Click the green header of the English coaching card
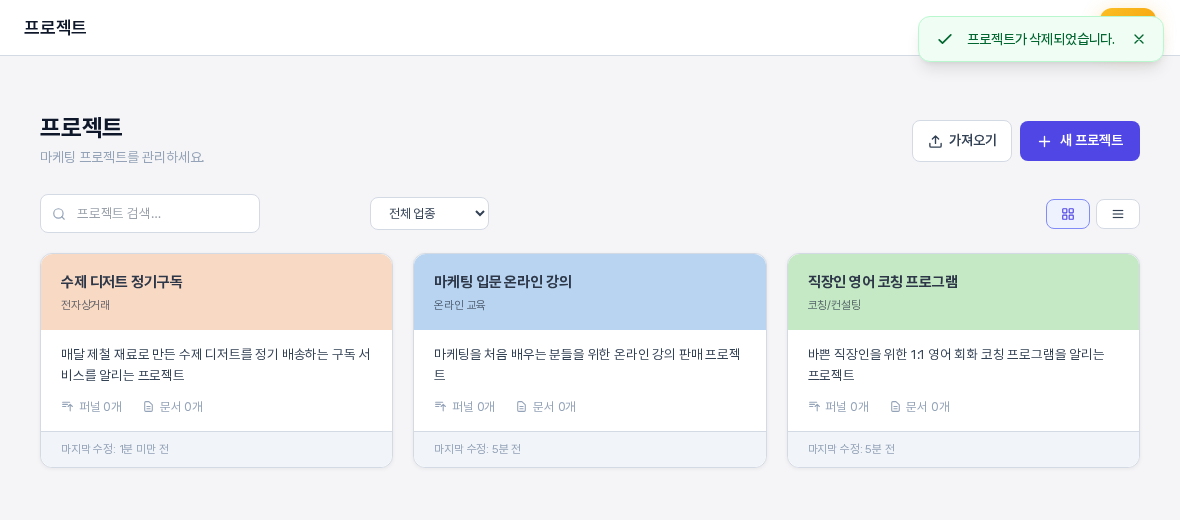This screenshot has width=1180, height=520. click(x=963, y=292)
